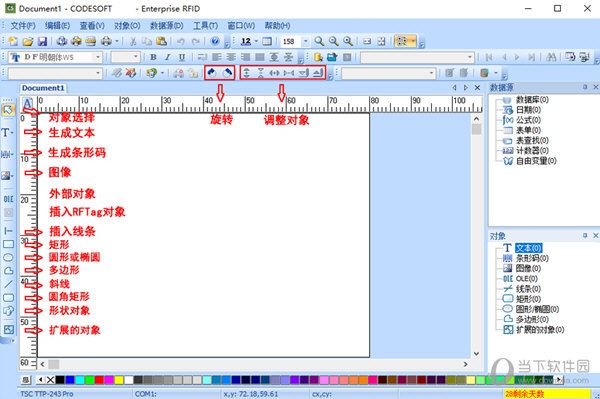Select the rectangle tool in left toolbar
Viewport: 600px width, 399px height.
point(8,244)
